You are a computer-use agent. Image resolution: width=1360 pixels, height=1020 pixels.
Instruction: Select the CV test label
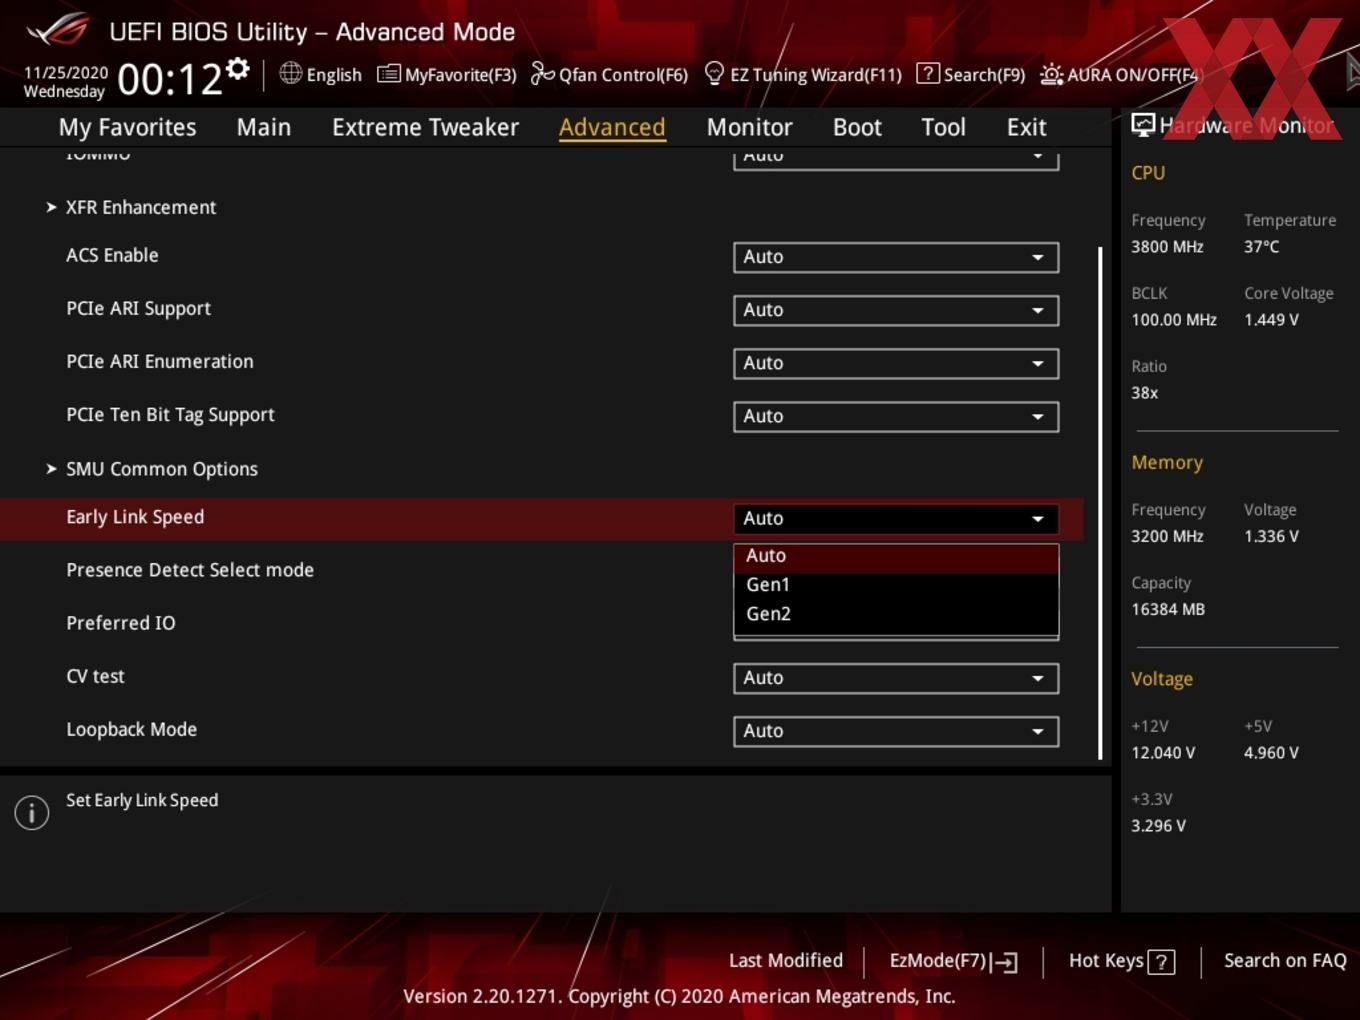coord(95,677)
